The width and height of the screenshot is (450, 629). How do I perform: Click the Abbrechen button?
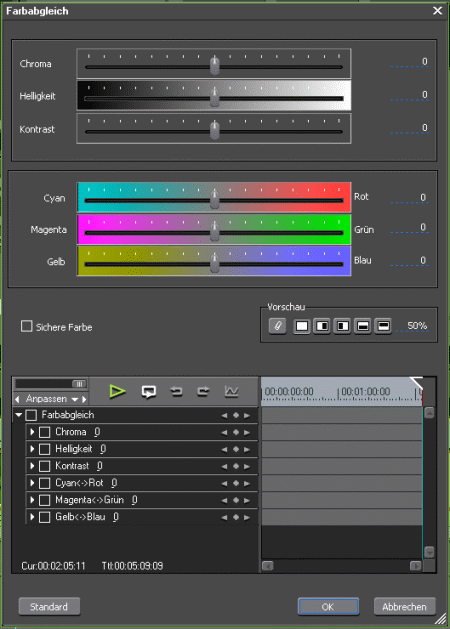404,607
